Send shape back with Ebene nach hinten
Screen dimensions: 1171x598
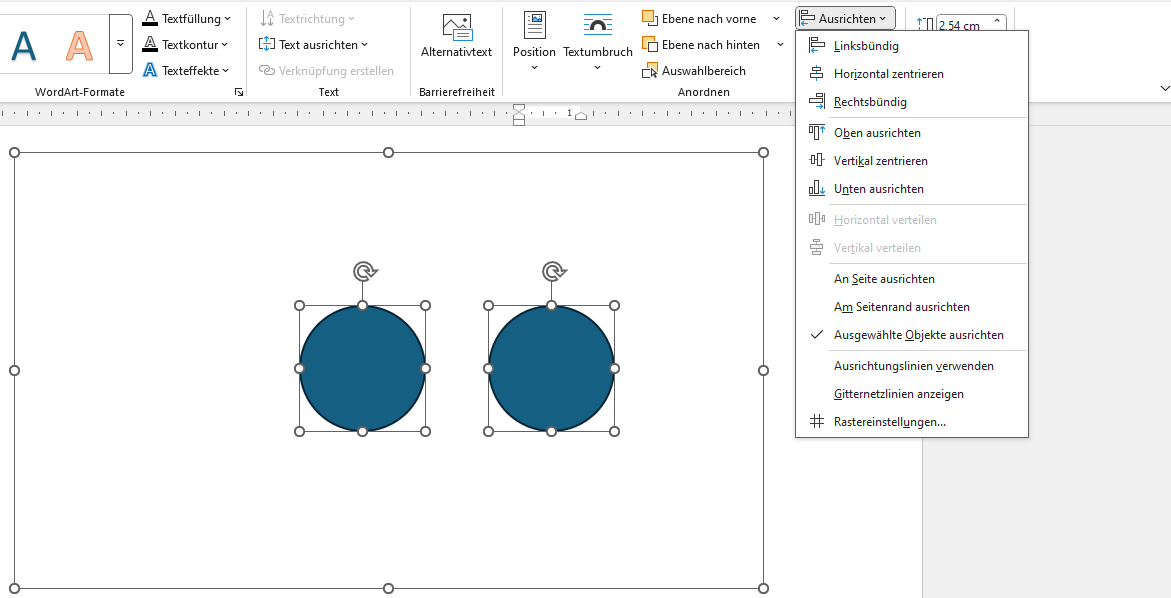pos(701,45)
